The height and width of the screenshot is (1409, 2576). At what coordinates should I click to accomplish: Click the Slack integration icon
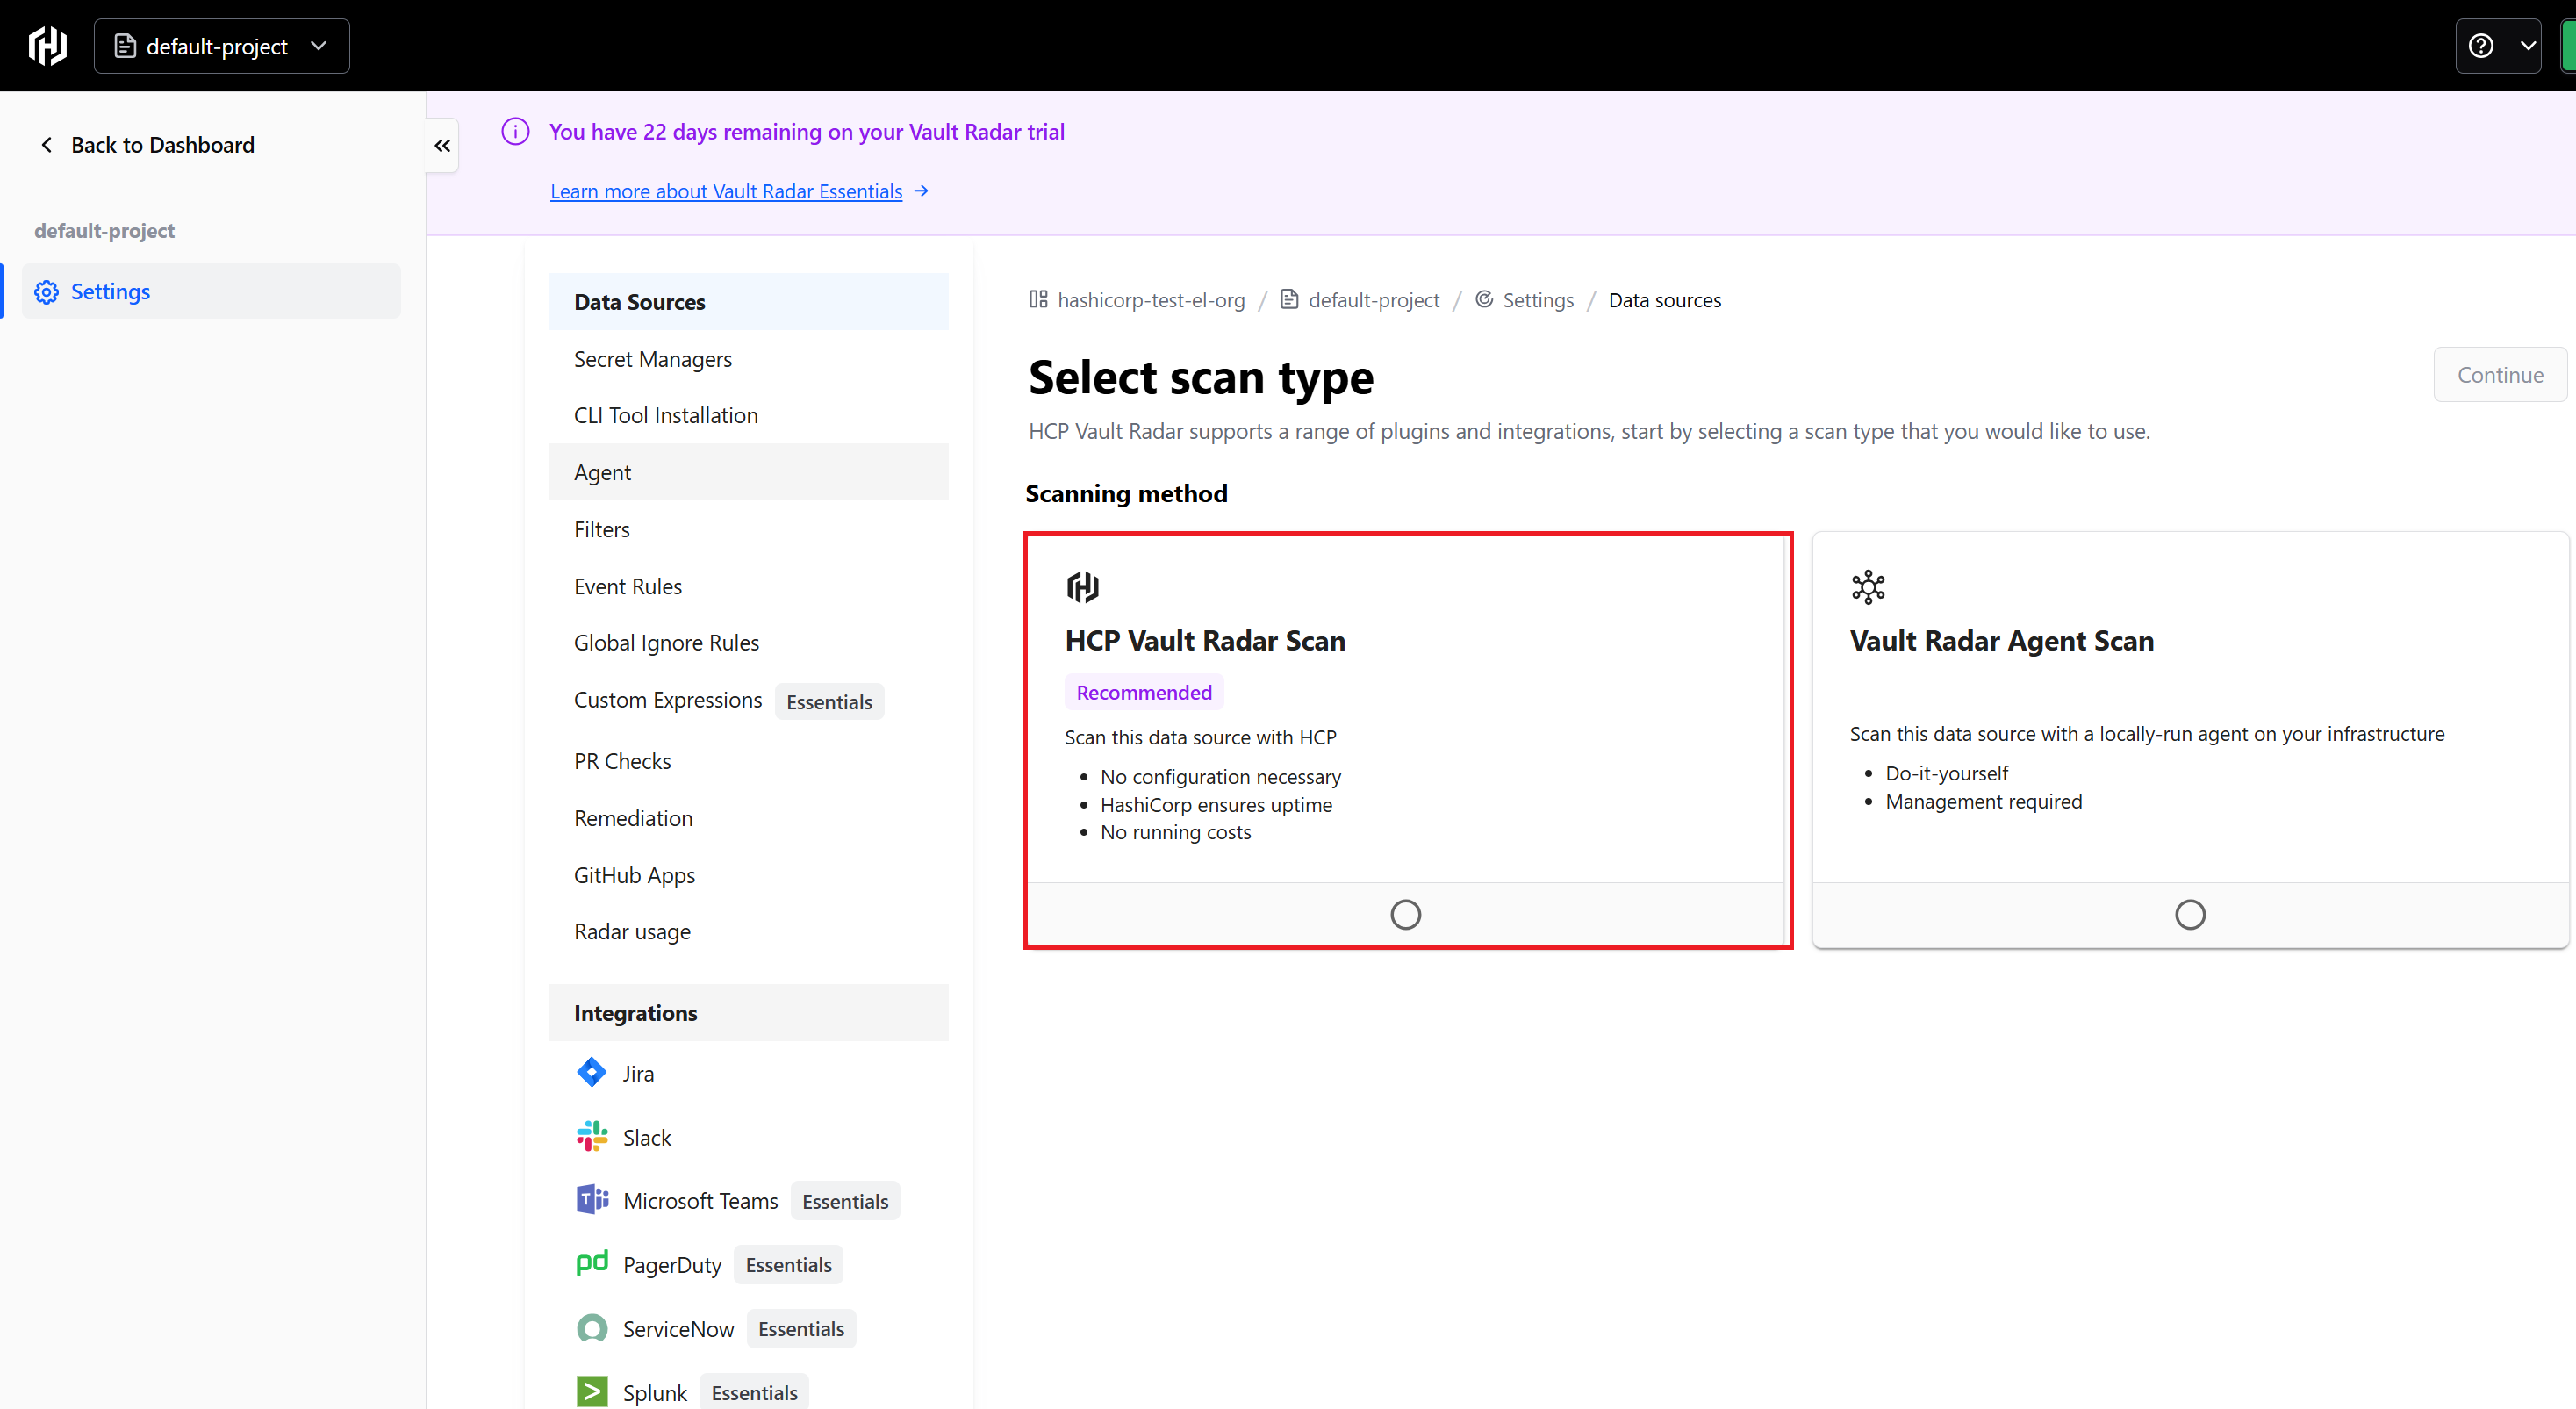[x=591, y=1136]
